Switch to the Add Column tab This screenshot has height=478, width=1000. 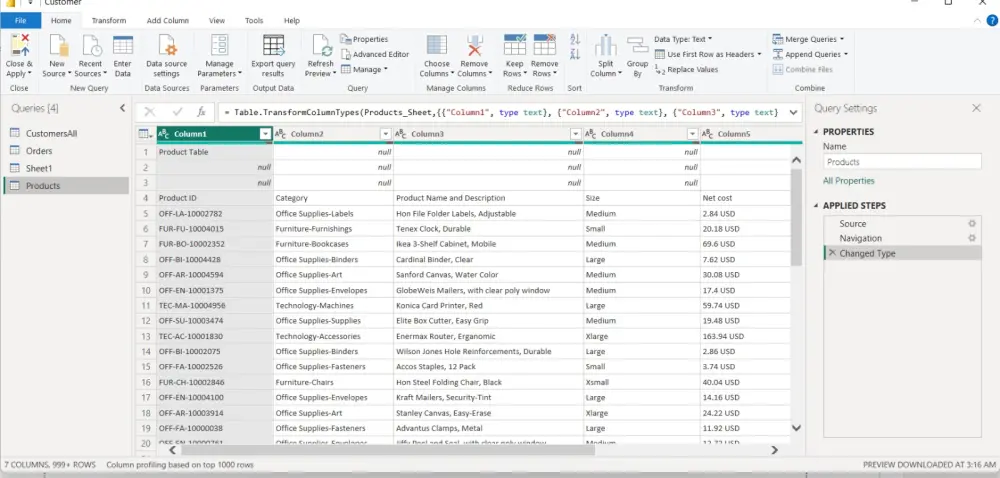point(168,20)
